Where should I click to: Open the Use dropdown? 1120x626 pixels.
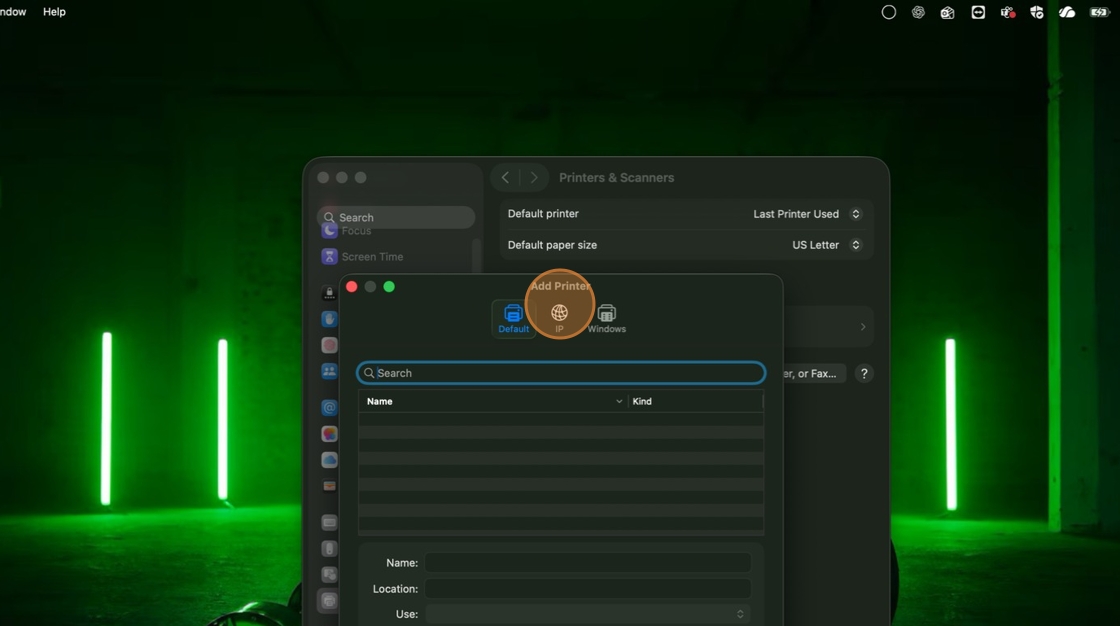pos(587,614)
